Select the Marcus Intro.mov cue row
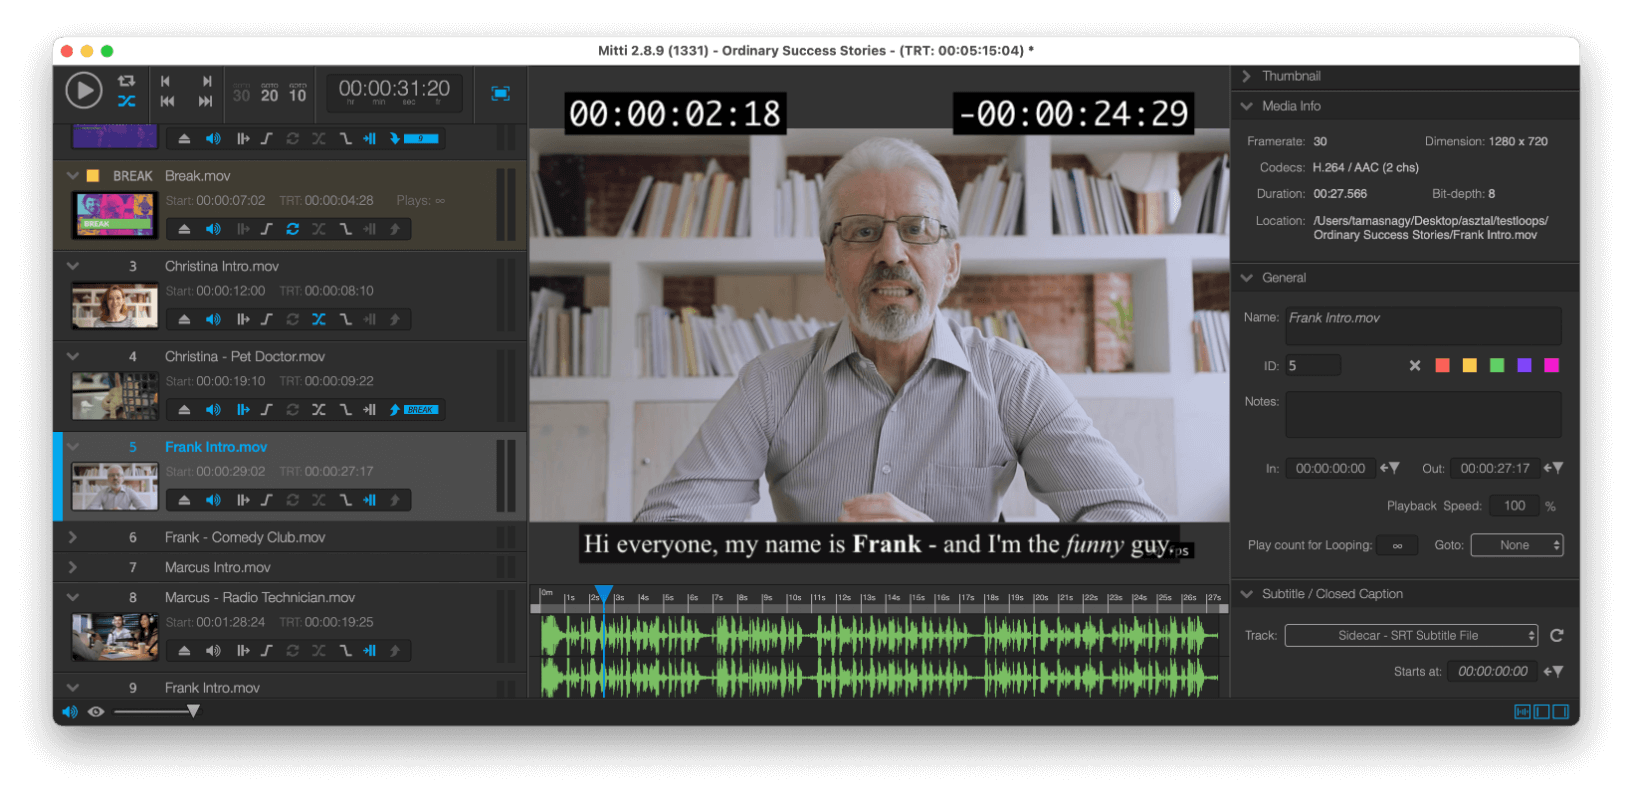The image size is (1633, 796). pyautogui.click(x=290, y=567)
